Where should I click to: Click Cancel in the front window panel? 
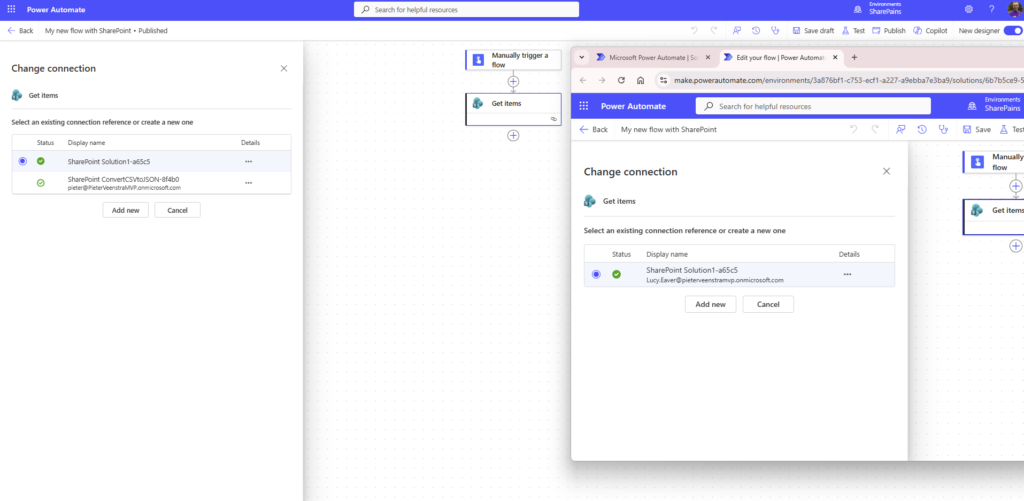click(768, 304)
